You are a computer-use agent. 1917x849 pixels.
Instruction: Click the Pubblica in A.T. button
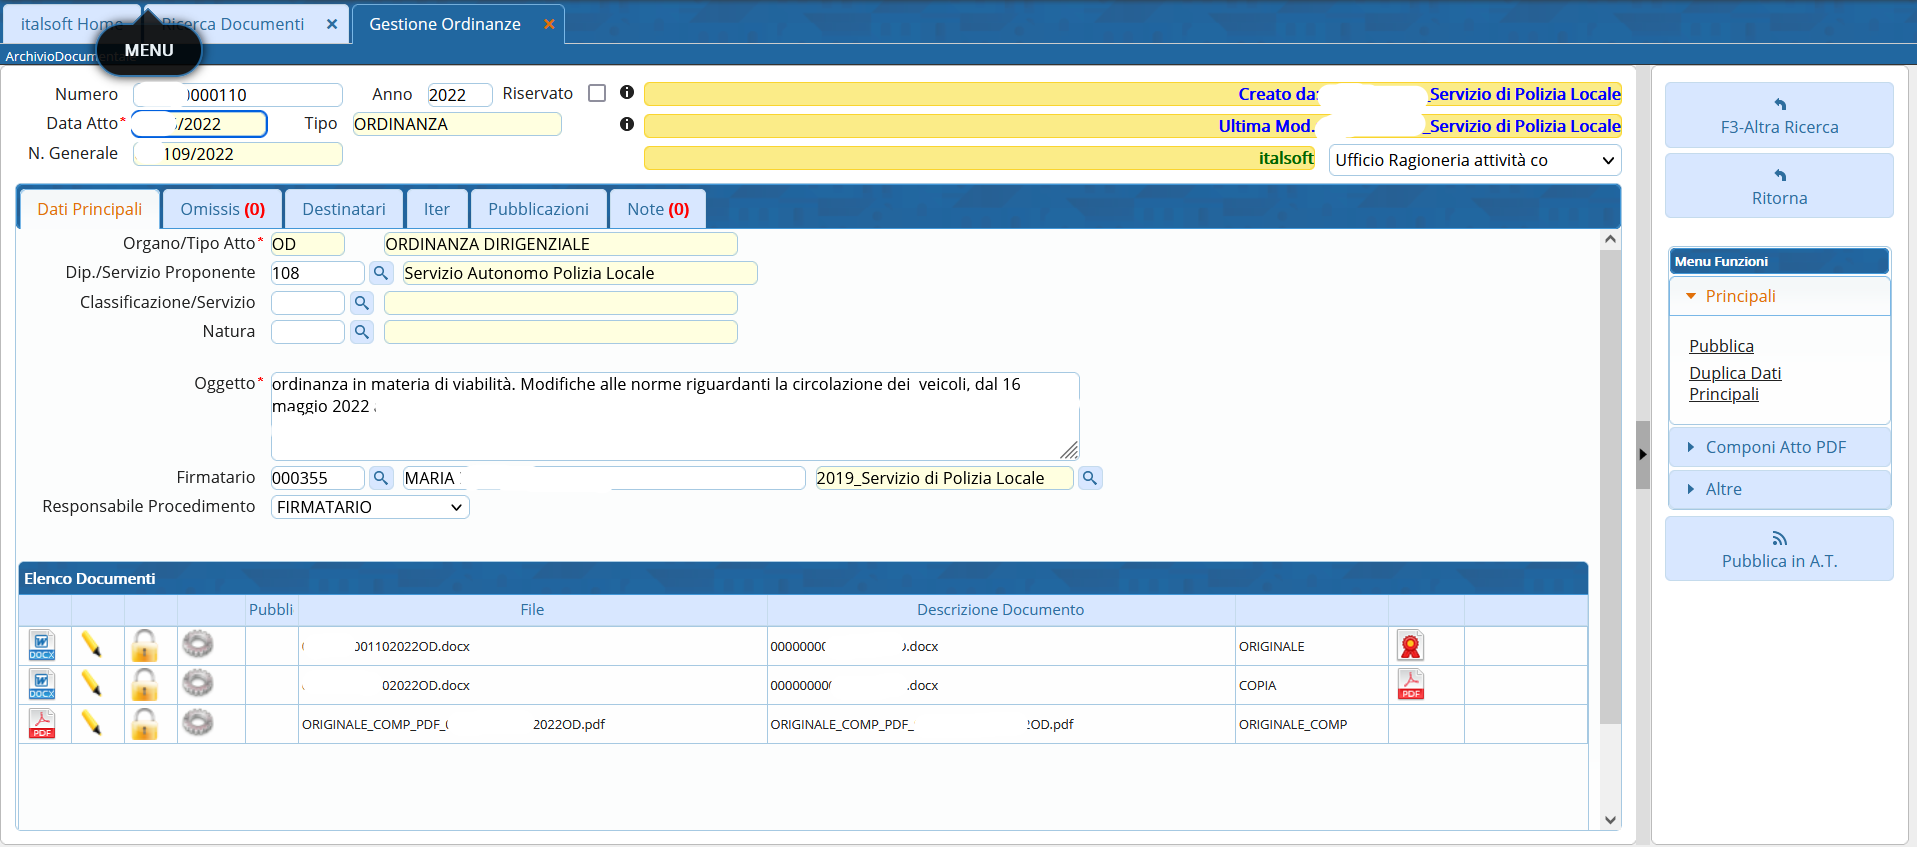click(1779, 550)
